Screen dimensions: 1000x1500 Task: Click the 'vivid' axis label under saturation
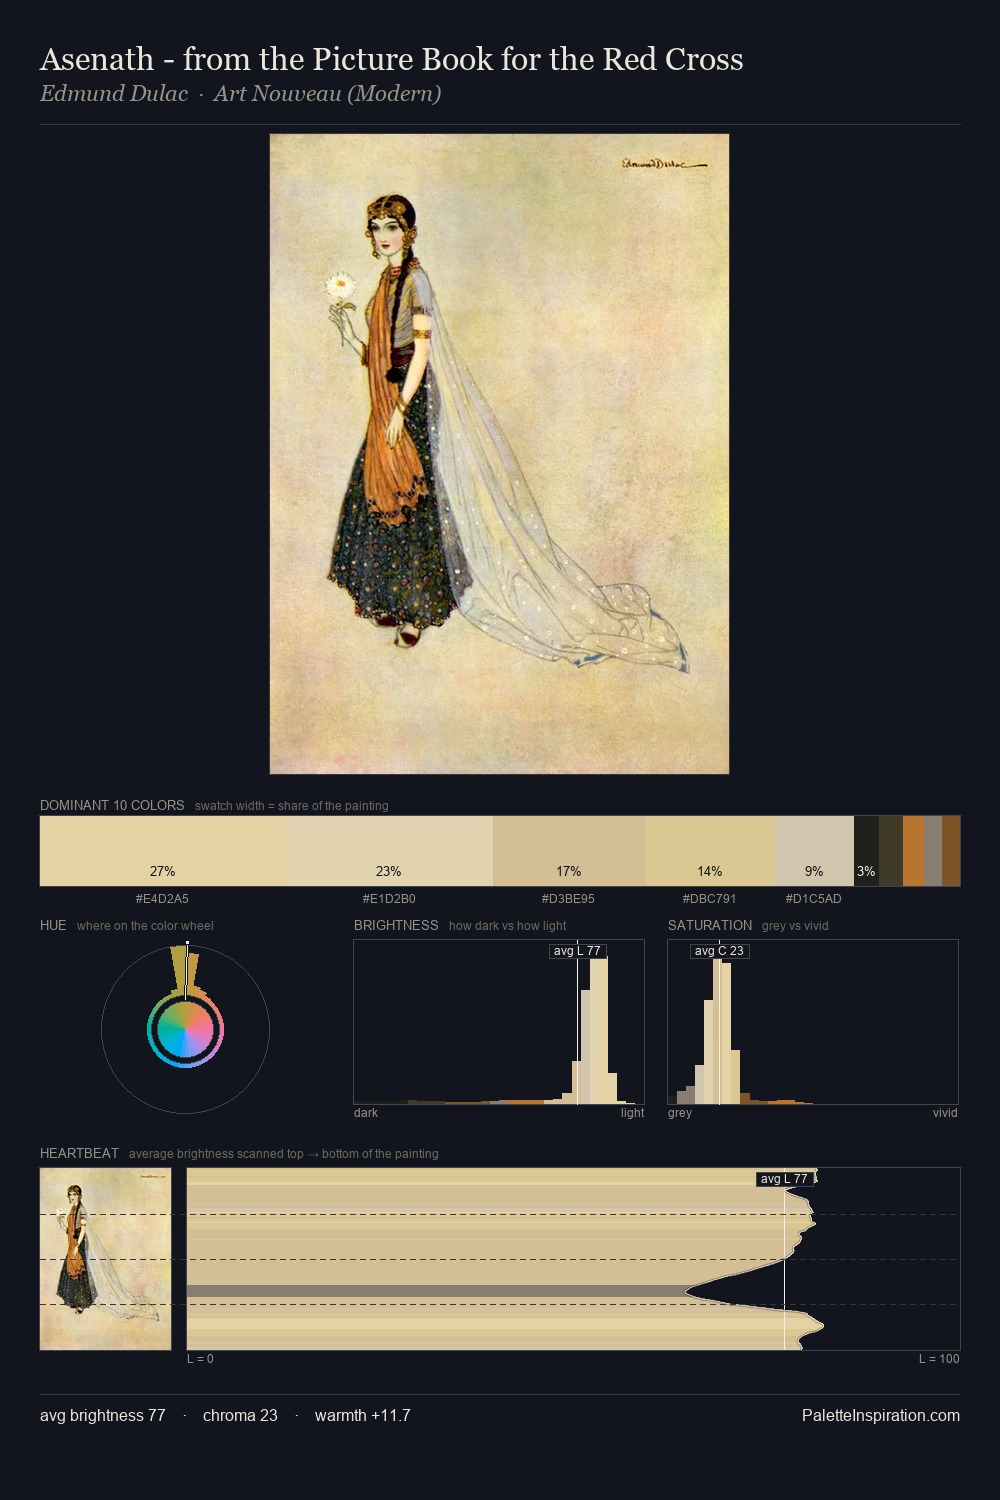click(945, 1113)
